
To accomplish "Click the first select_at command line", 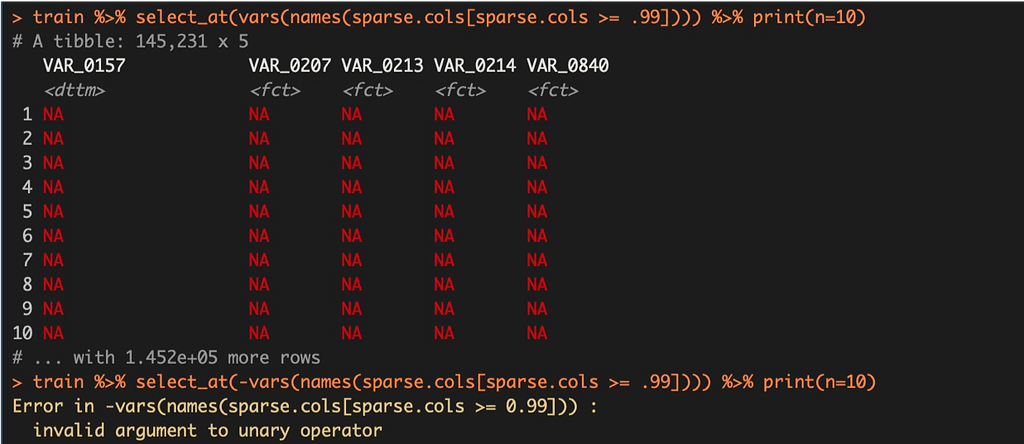I will pos(438,18).
